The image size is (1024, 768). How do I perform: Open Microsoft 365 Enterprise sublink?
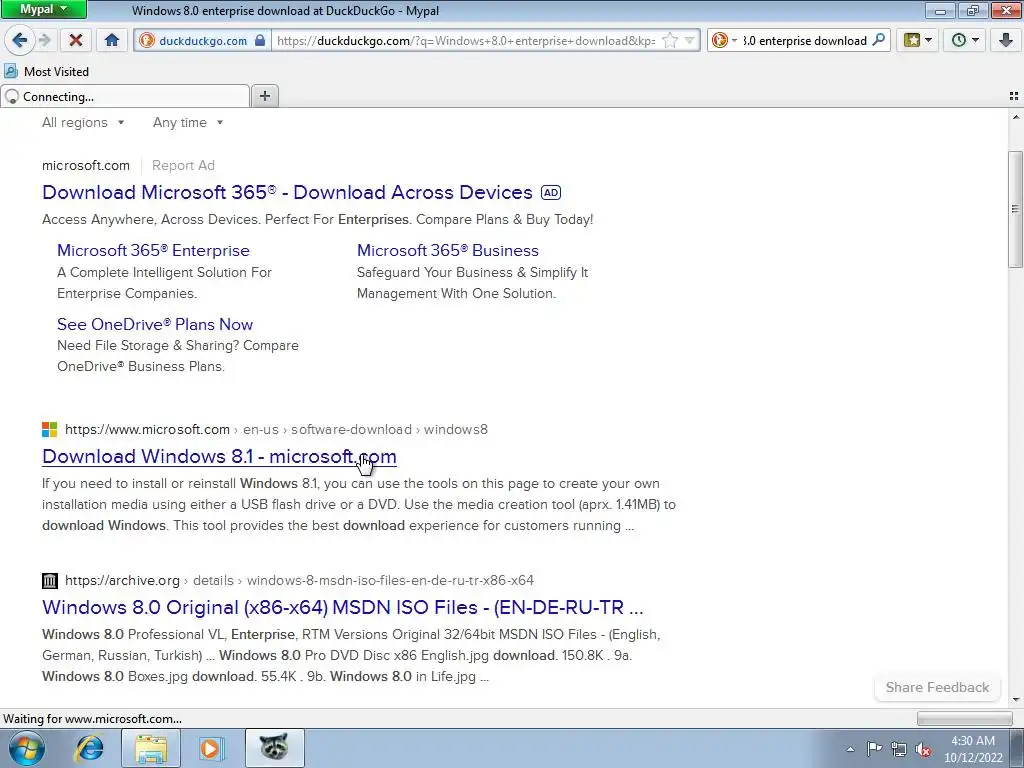[153, 251]
